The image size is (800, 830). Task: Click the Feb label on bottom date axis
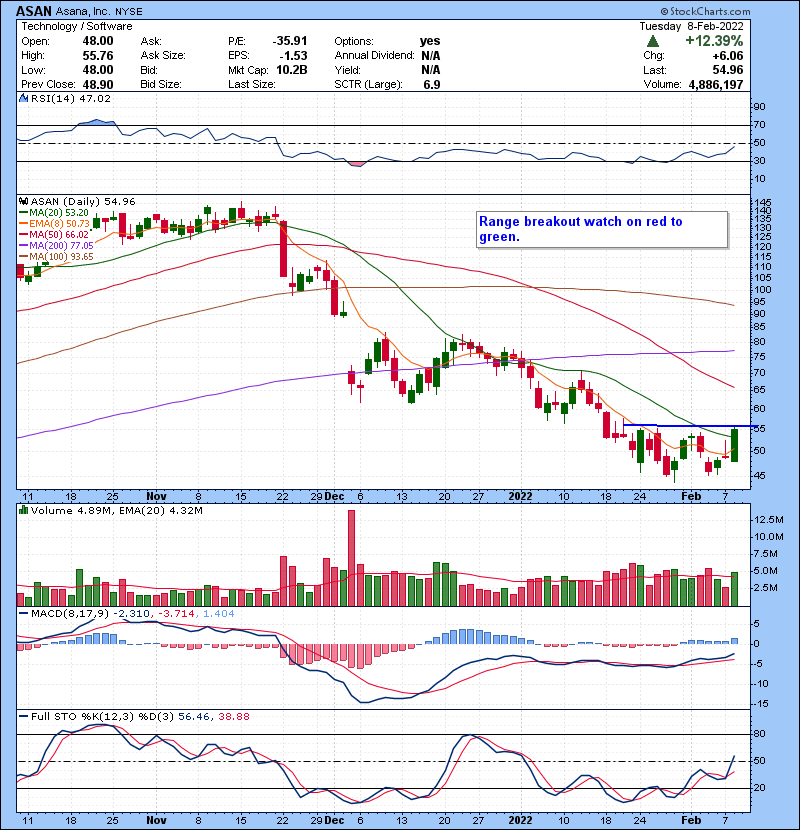click(x=691, y=820)
